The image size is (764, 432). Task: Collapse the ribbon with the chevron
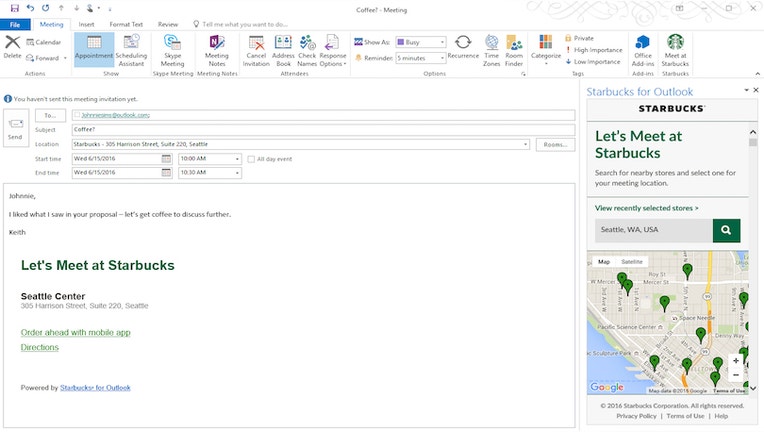[758, 74]
